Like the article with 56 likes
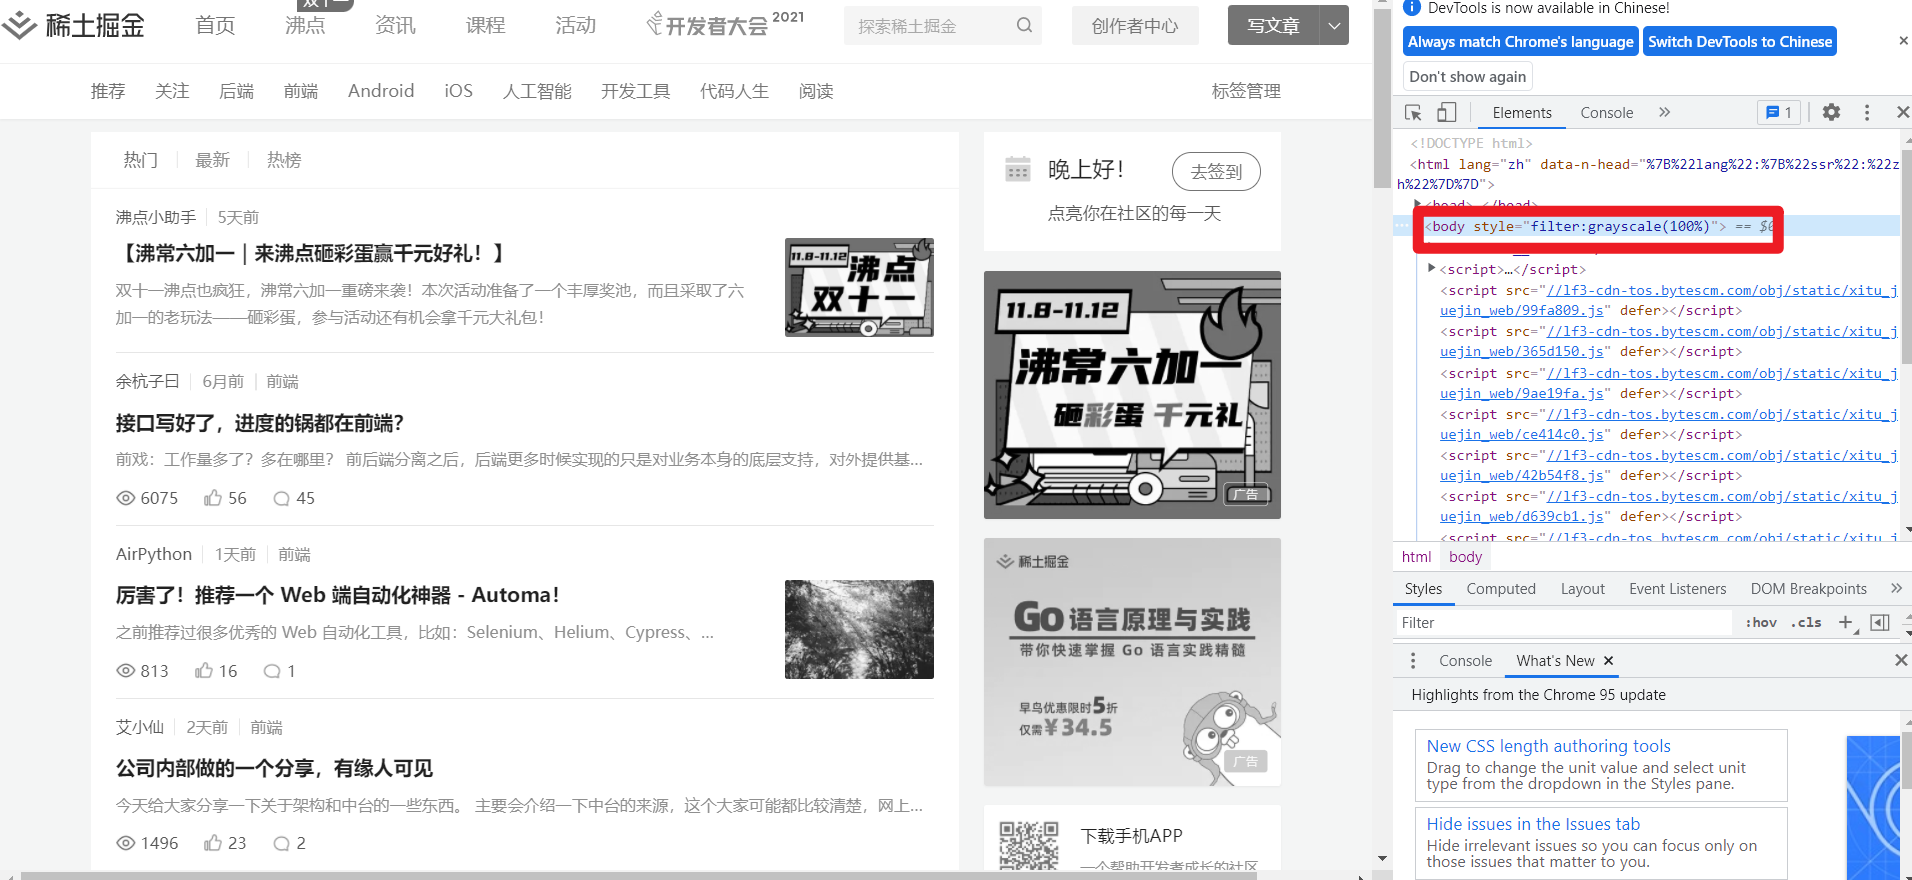Image resolution: width=1912 pixels, height=880 pixels. pos(213,498)
